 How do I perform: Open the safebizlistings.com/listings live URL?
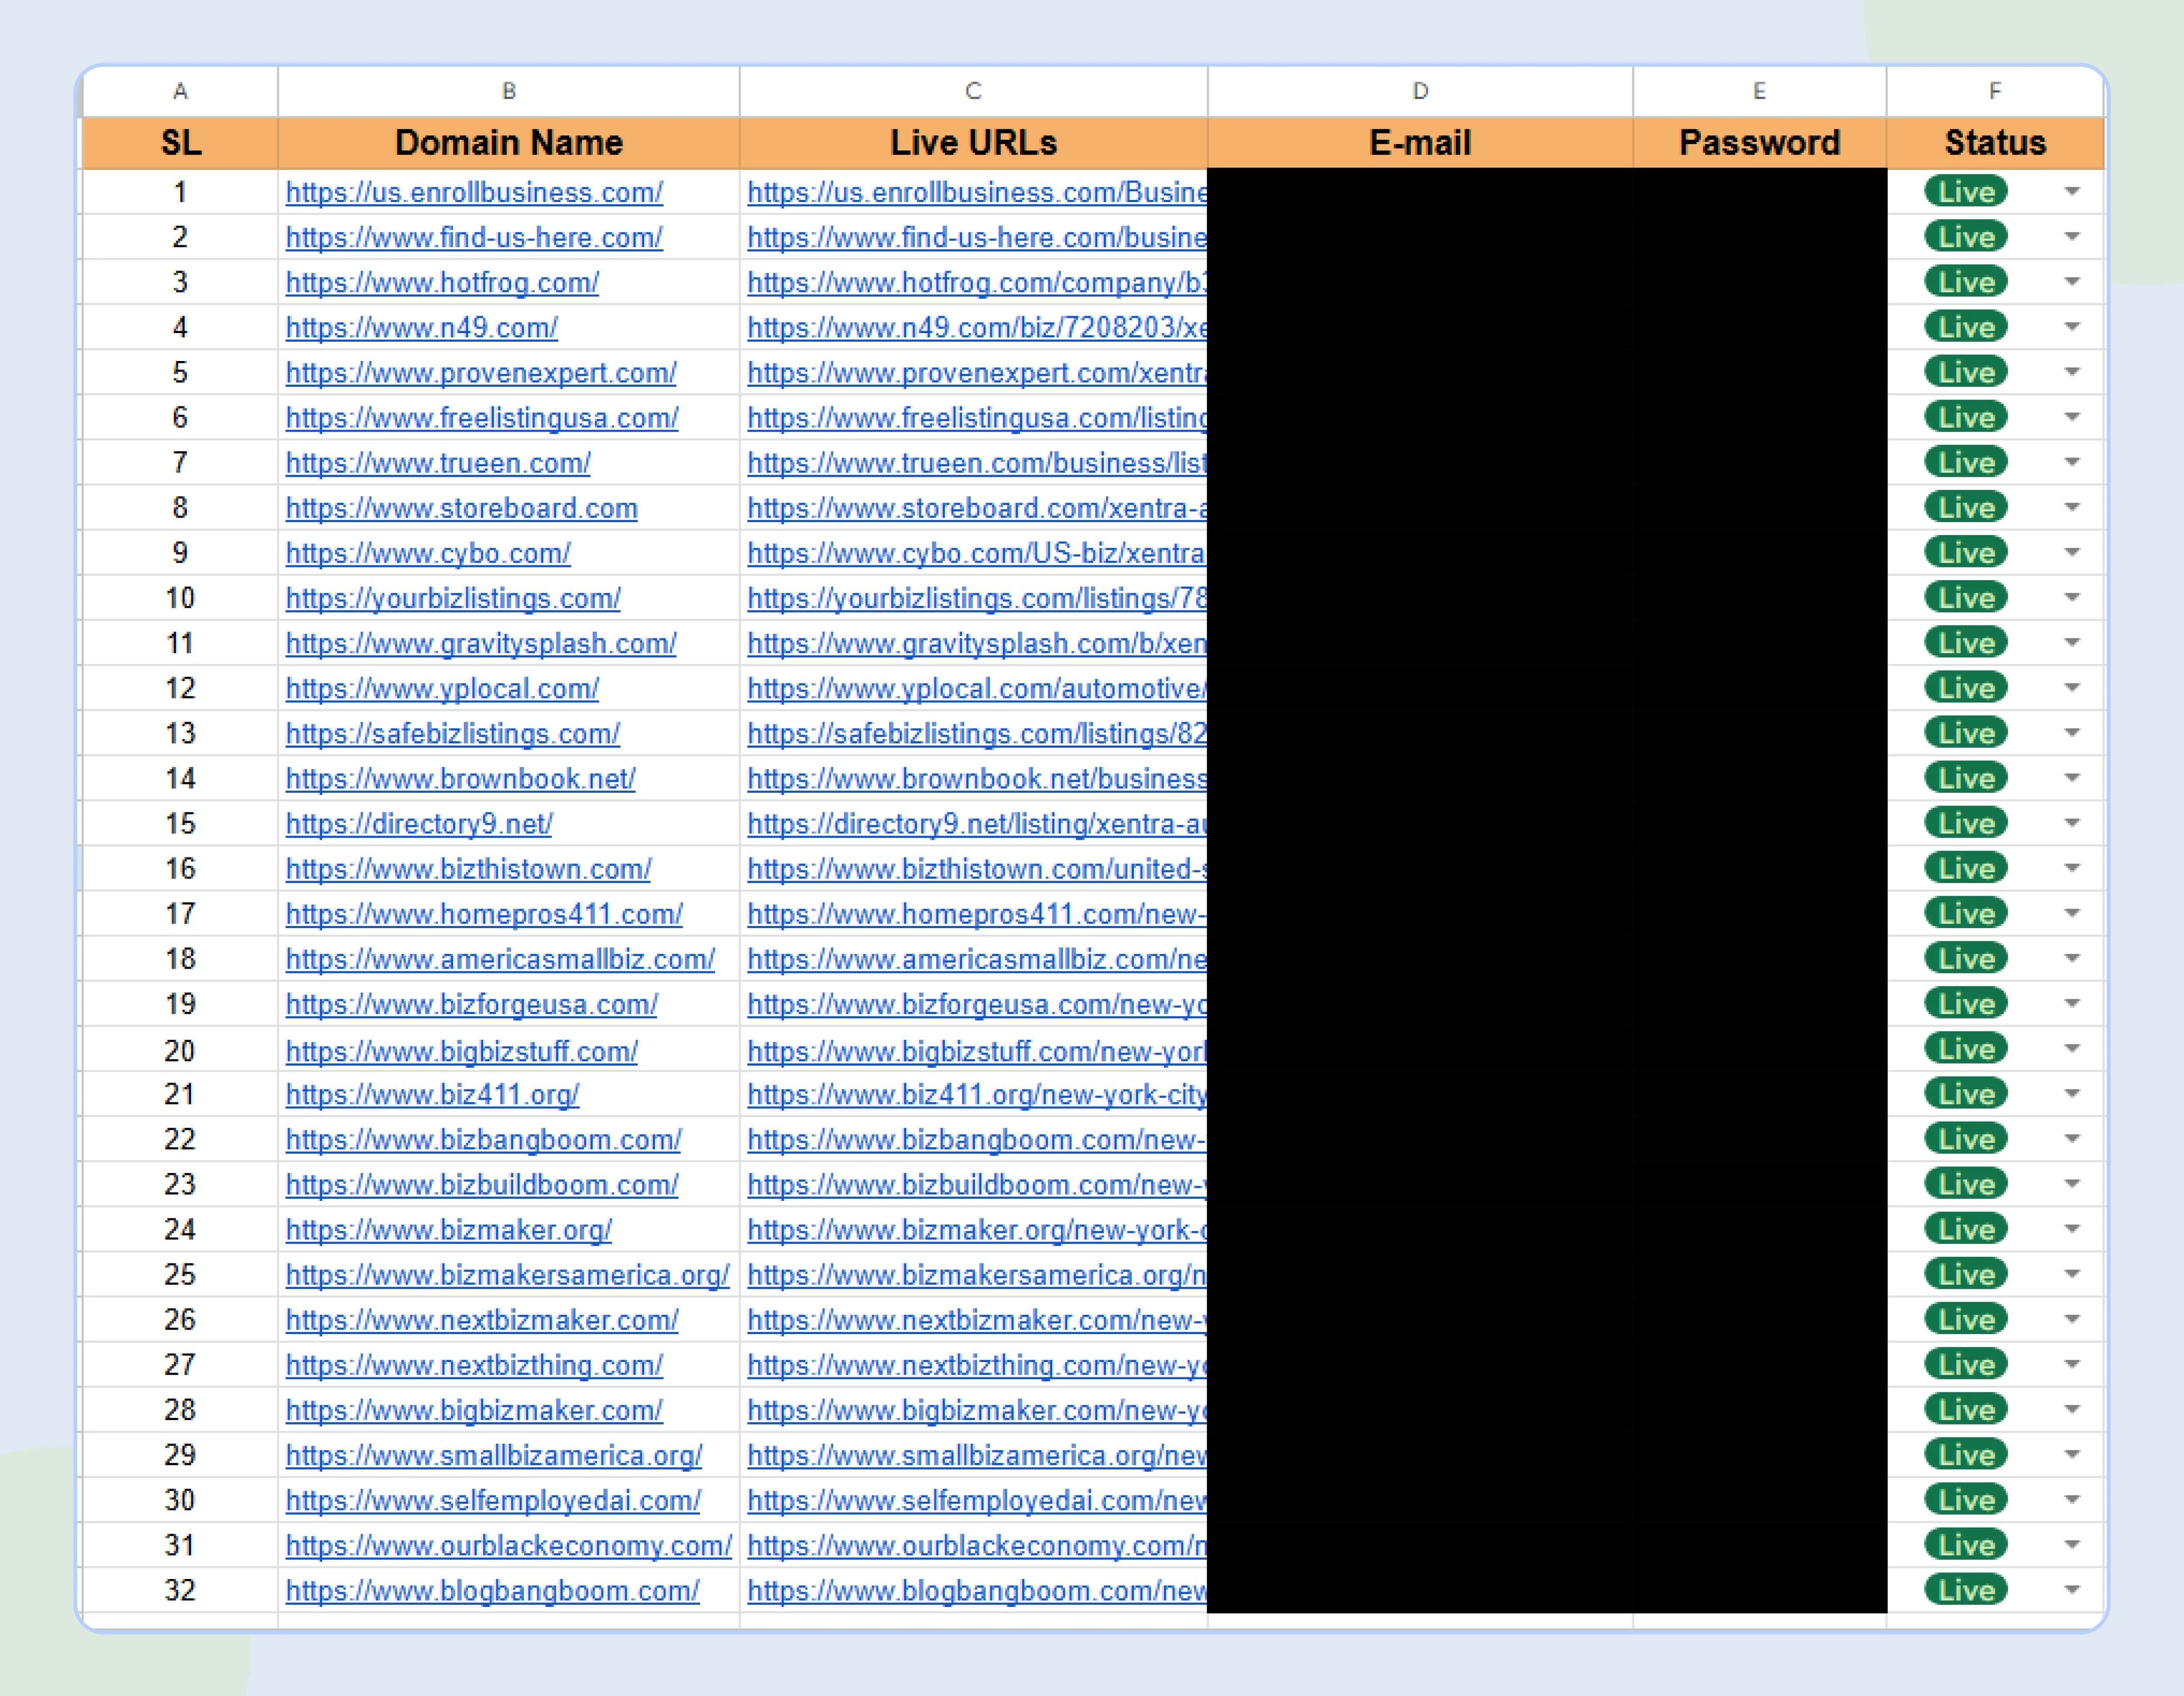[977, 733]
